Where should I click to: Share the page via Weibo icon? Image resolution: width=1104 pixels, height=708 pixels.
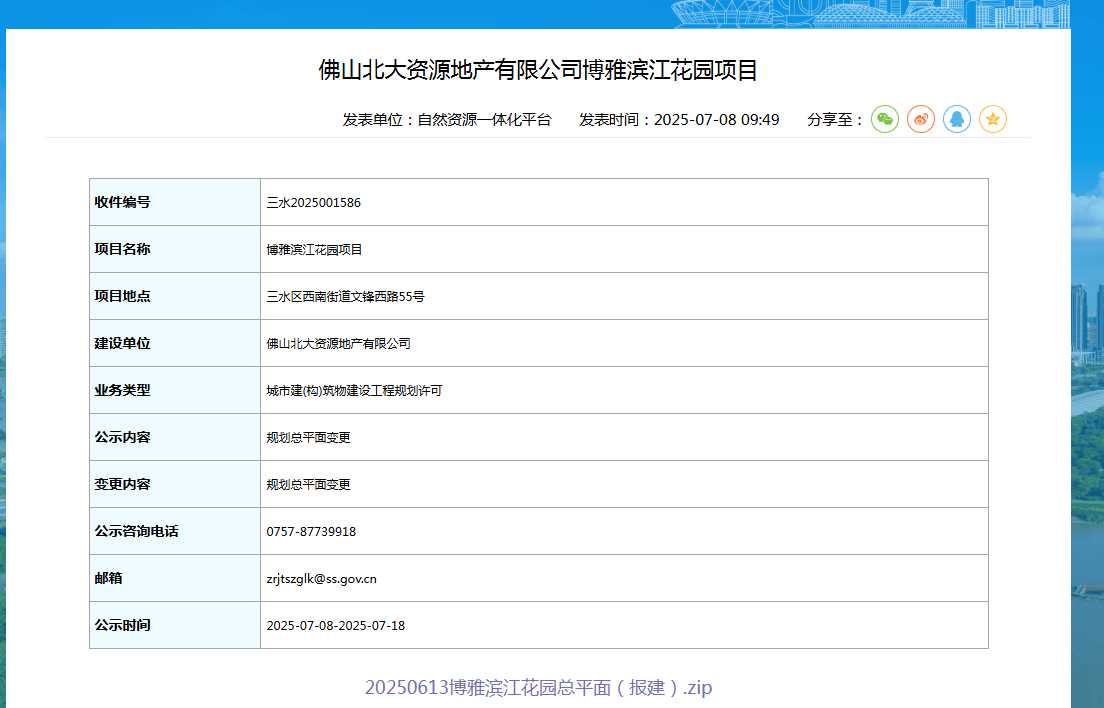click(920, 119)
